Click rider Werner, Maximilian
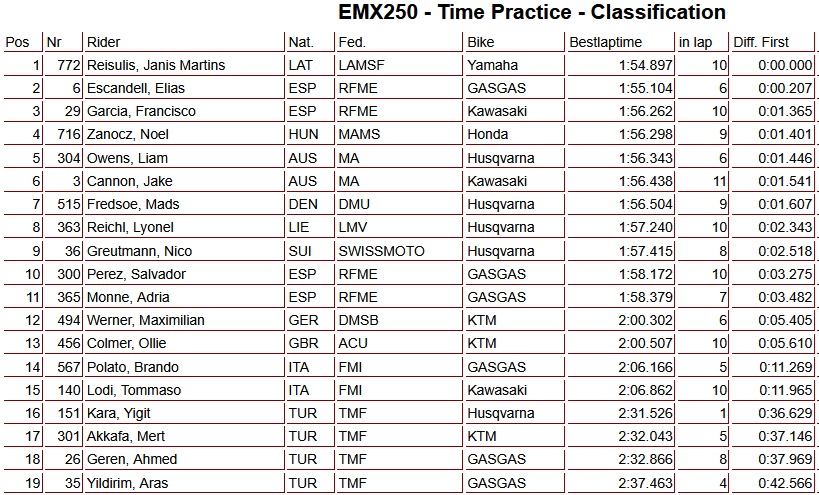 tap(146, 320)
